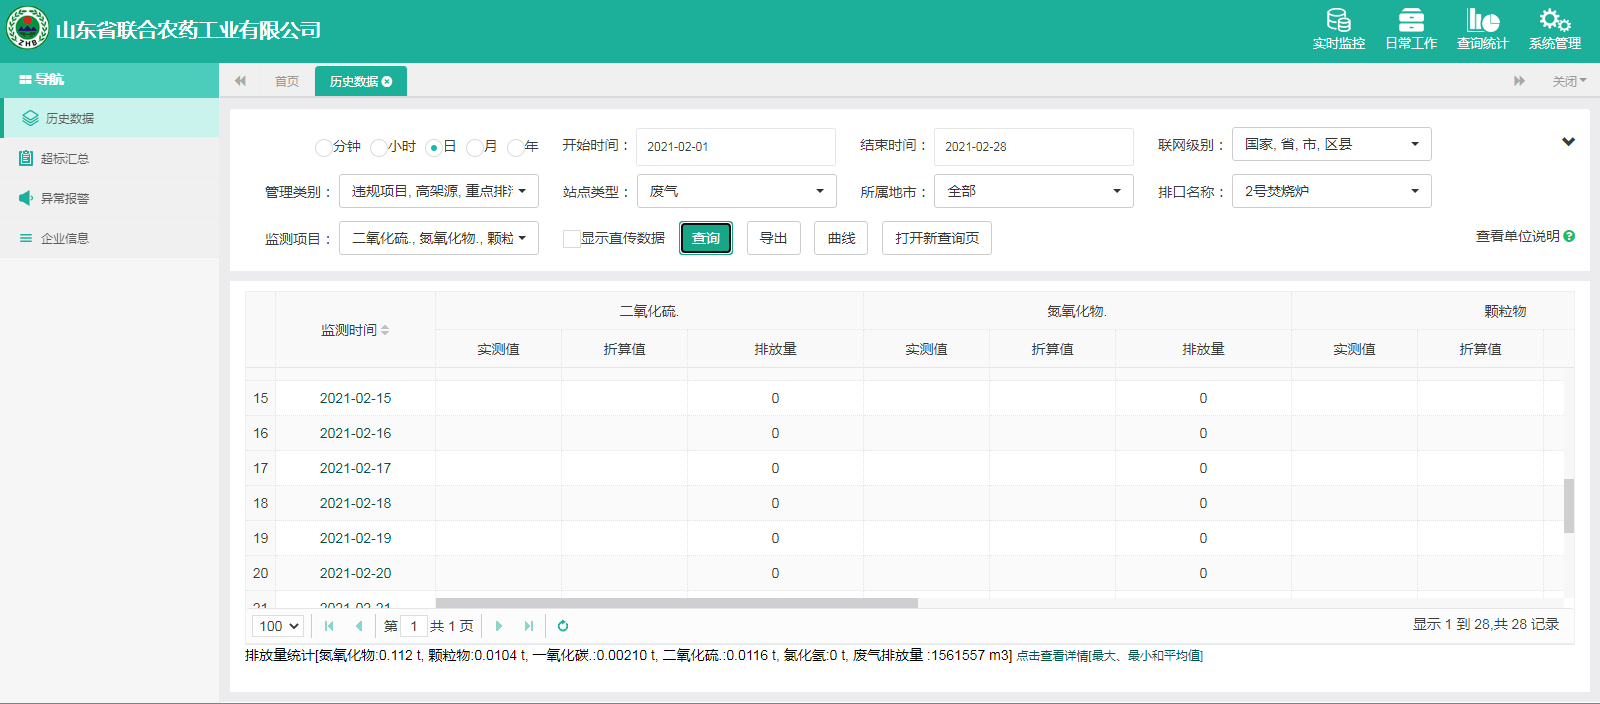Enable the 显示直传数据 checkbox
Screen dimensions: 1600x704
coord(571,239)
